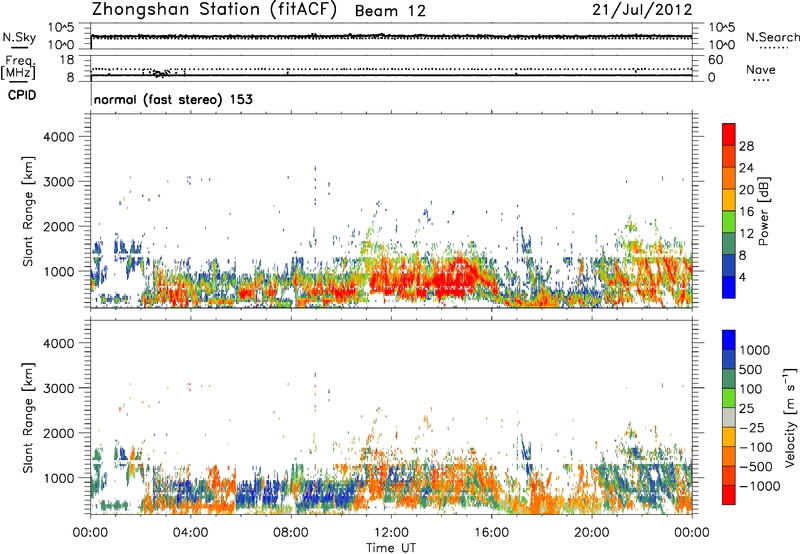The image size is (800, 554).
Task: Select the 'Freq. [MHz]' axis label
Action: [x=19, y=67]
